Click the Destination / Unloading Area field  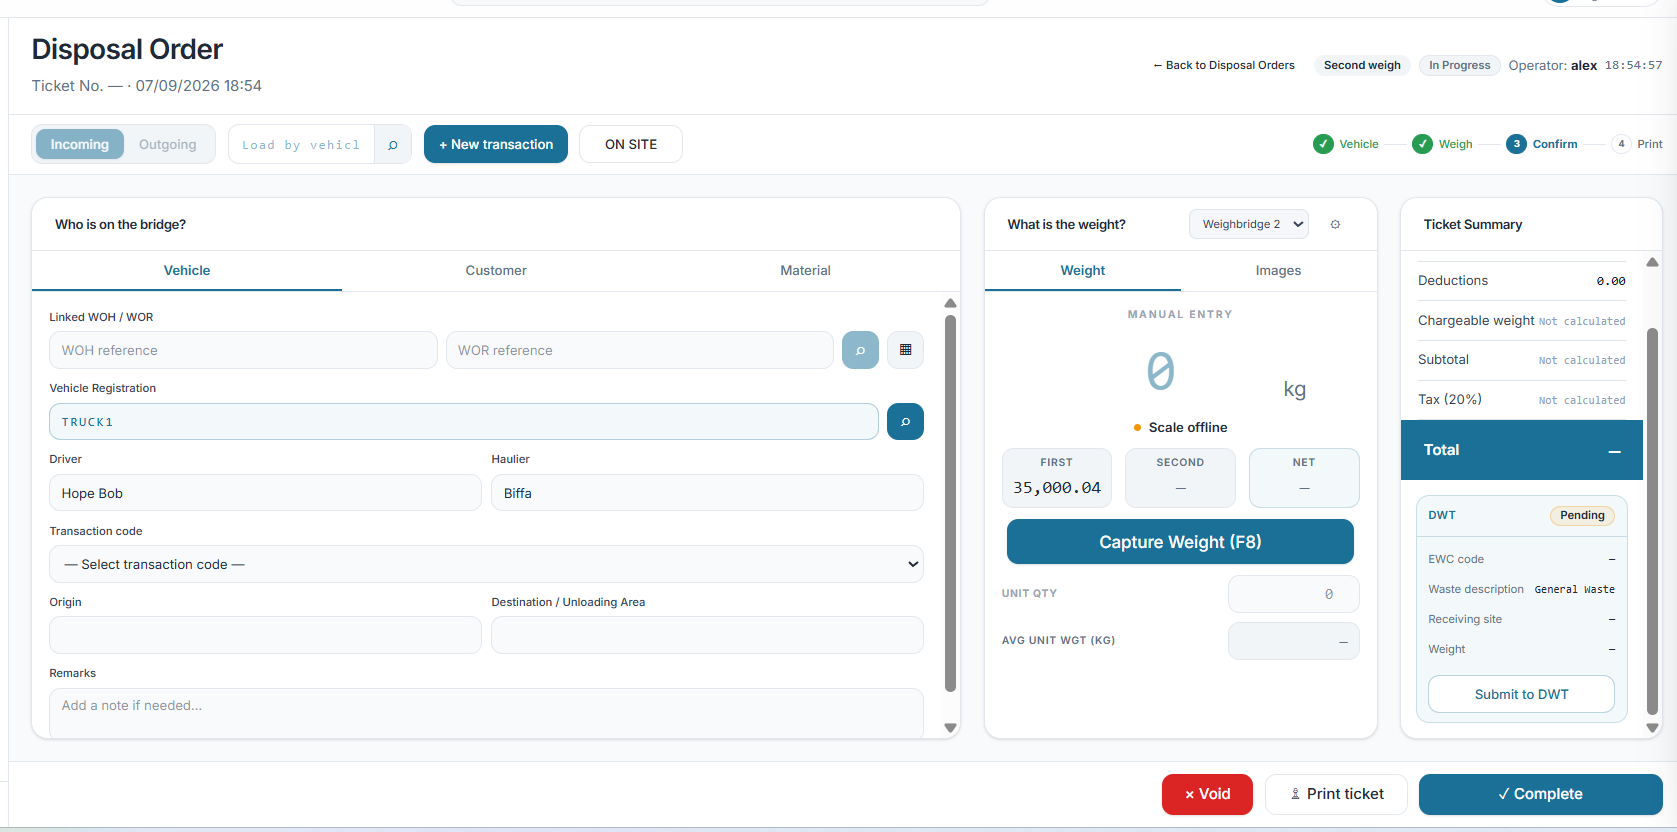pyautogui.click(x=707, y=635)
